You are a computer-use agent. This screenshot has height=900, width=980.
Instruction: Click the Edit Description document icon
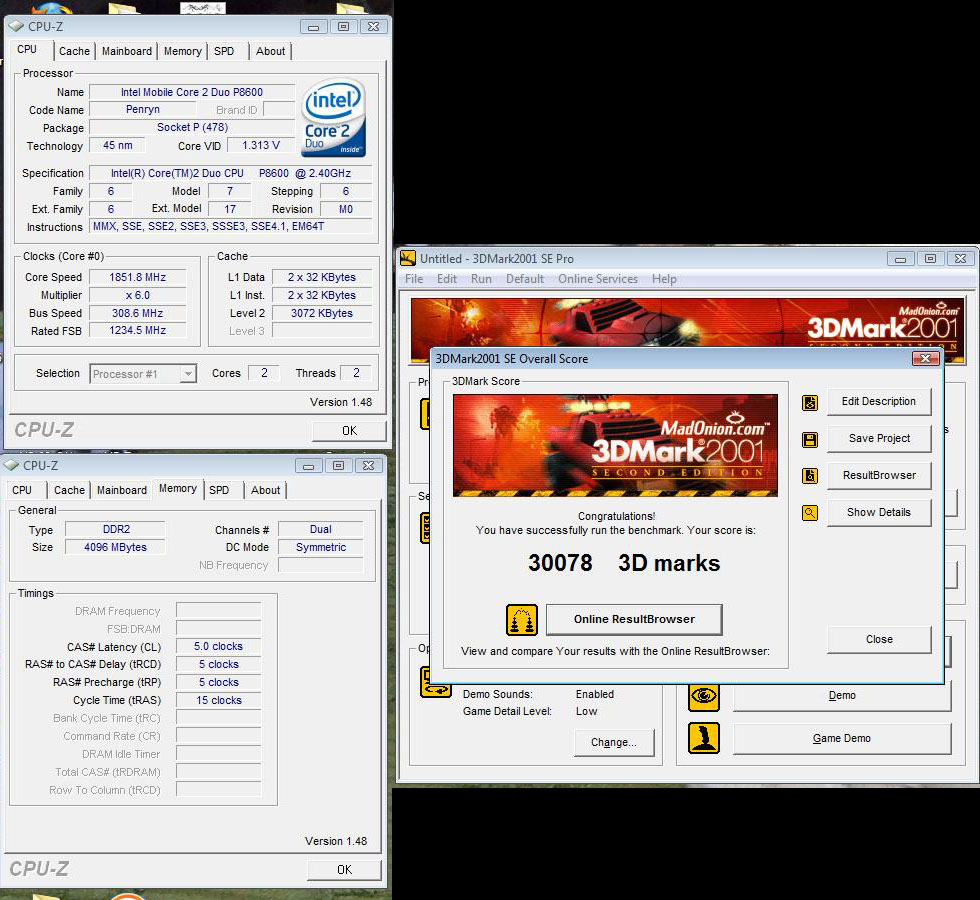point(810,402)
